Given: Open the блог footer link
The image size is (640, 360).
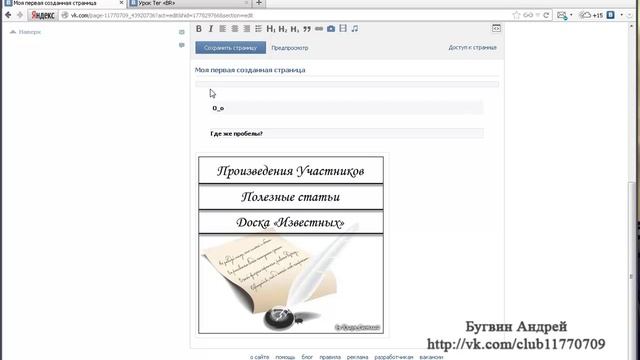Looking at the screenshot, I should pyautogui.click(x=307, y=357).
